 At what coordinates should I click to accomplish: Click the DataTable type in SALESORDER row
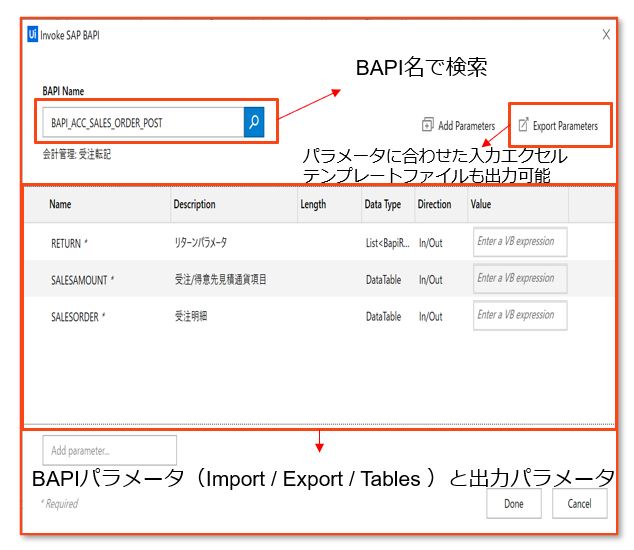coord(383,317)
